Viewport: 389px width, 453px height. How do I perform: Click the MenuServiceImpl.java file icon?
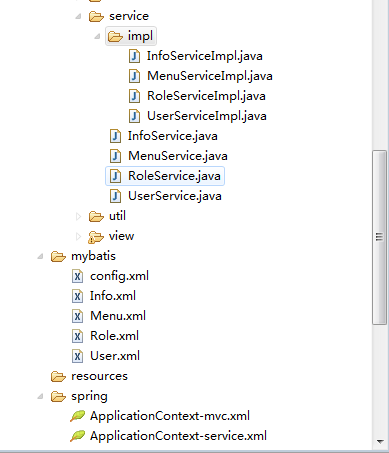(x=134, y=76)
